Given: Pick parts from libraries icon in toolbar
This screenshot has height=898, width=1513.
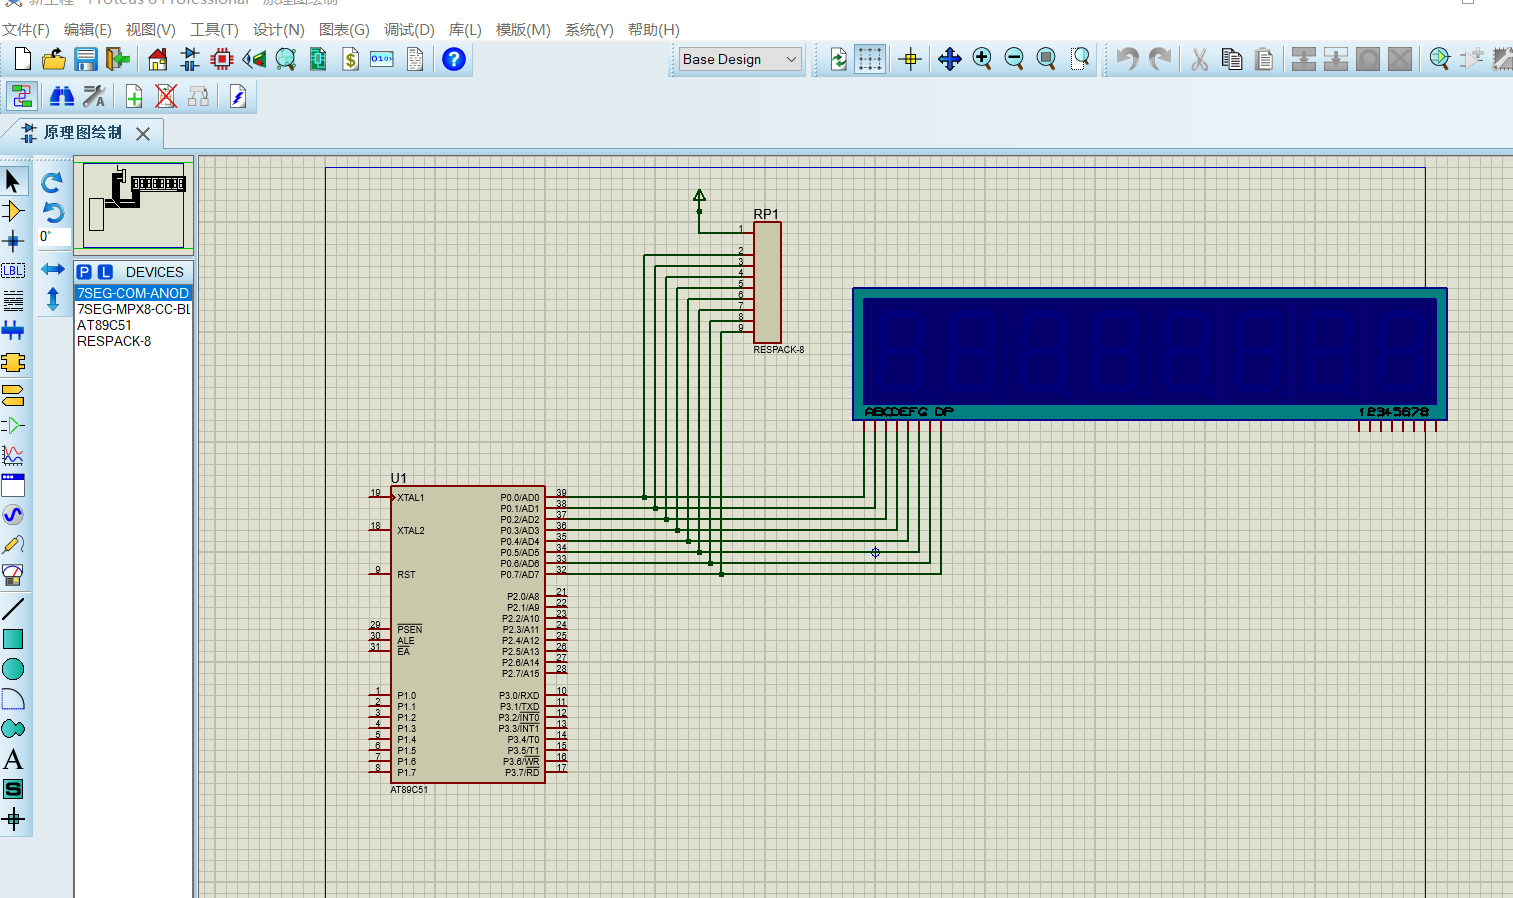Looking at the screenshot, I should click(x=1440, y=59).
